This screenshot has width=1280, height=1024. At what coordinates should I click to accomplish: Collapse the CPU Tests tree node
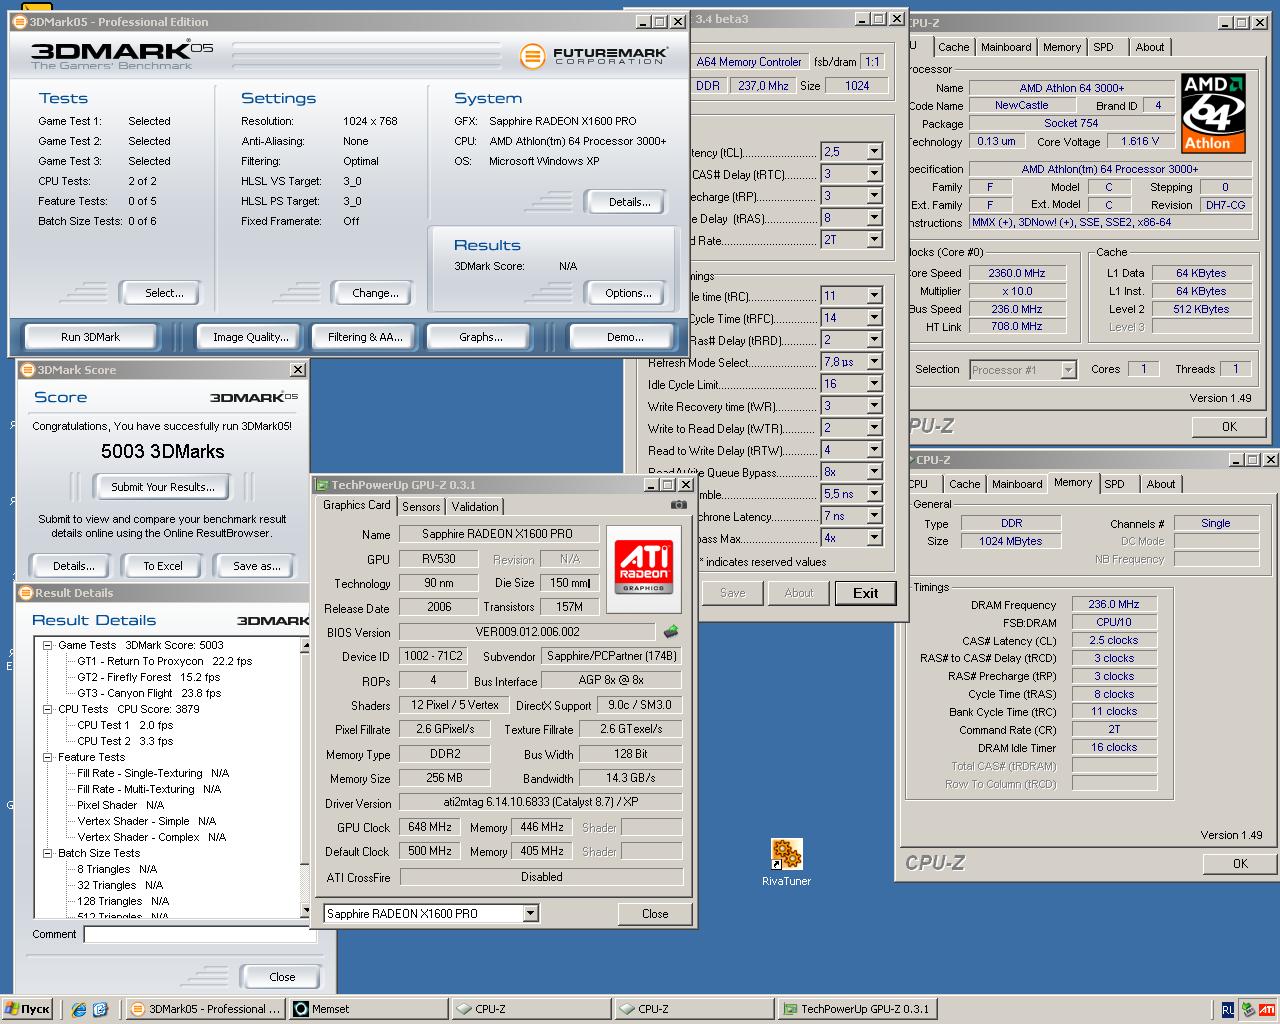pyautogui.click(x=47, y=709)
